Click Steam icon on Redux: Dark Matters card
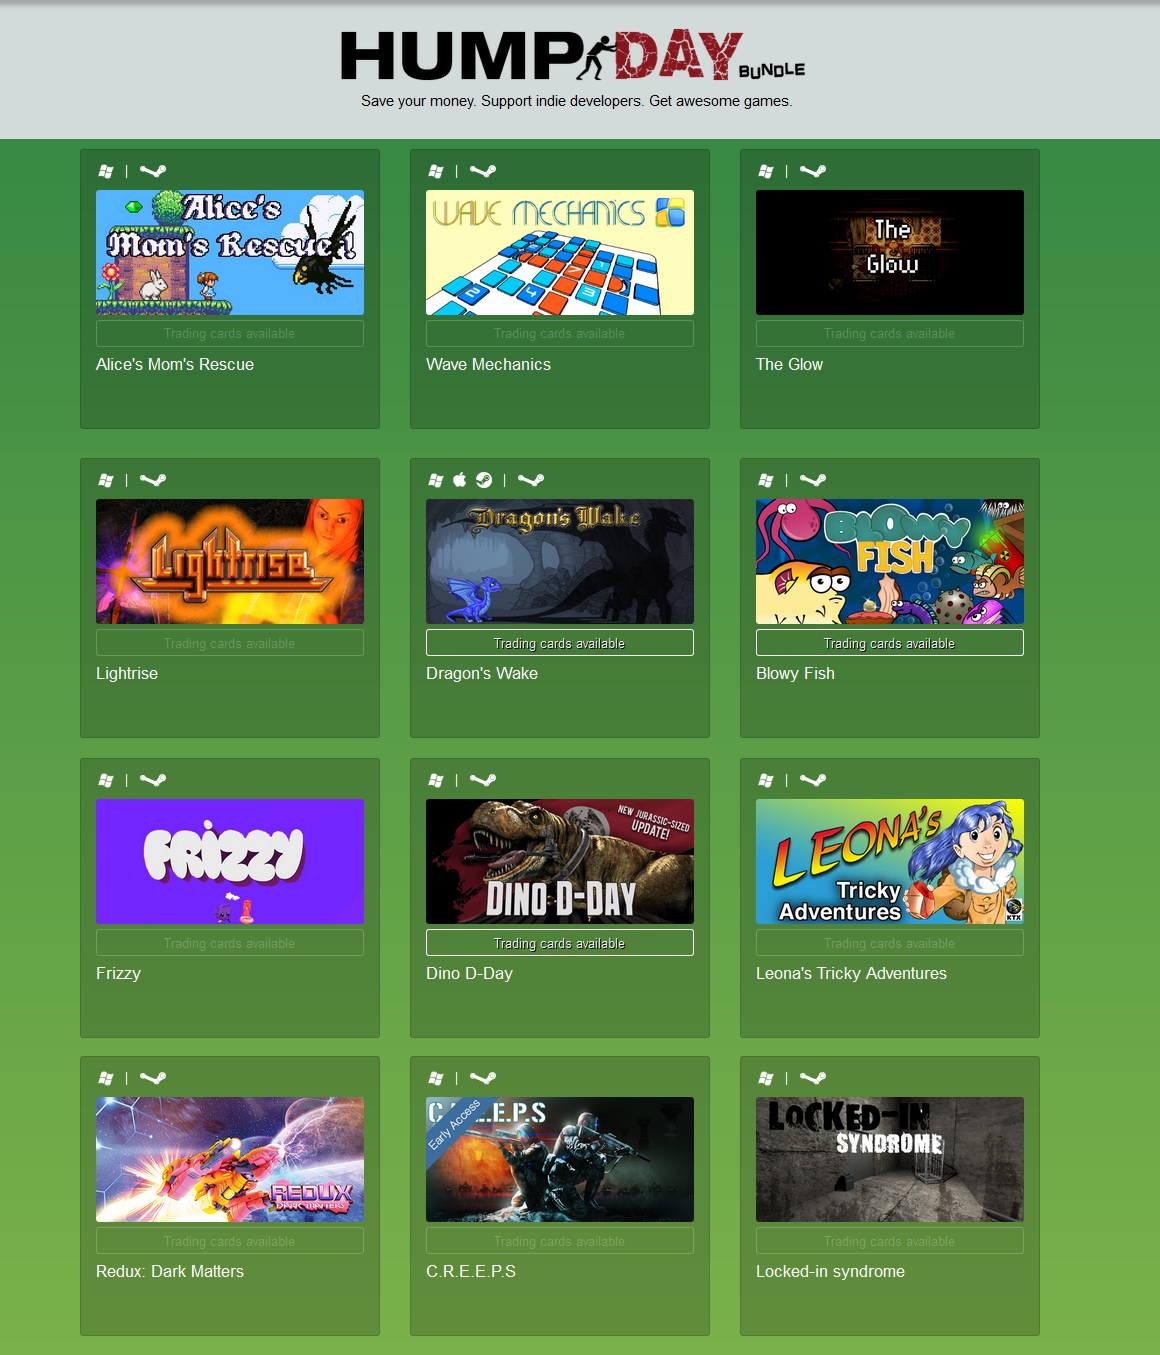 coord(153,1078)
